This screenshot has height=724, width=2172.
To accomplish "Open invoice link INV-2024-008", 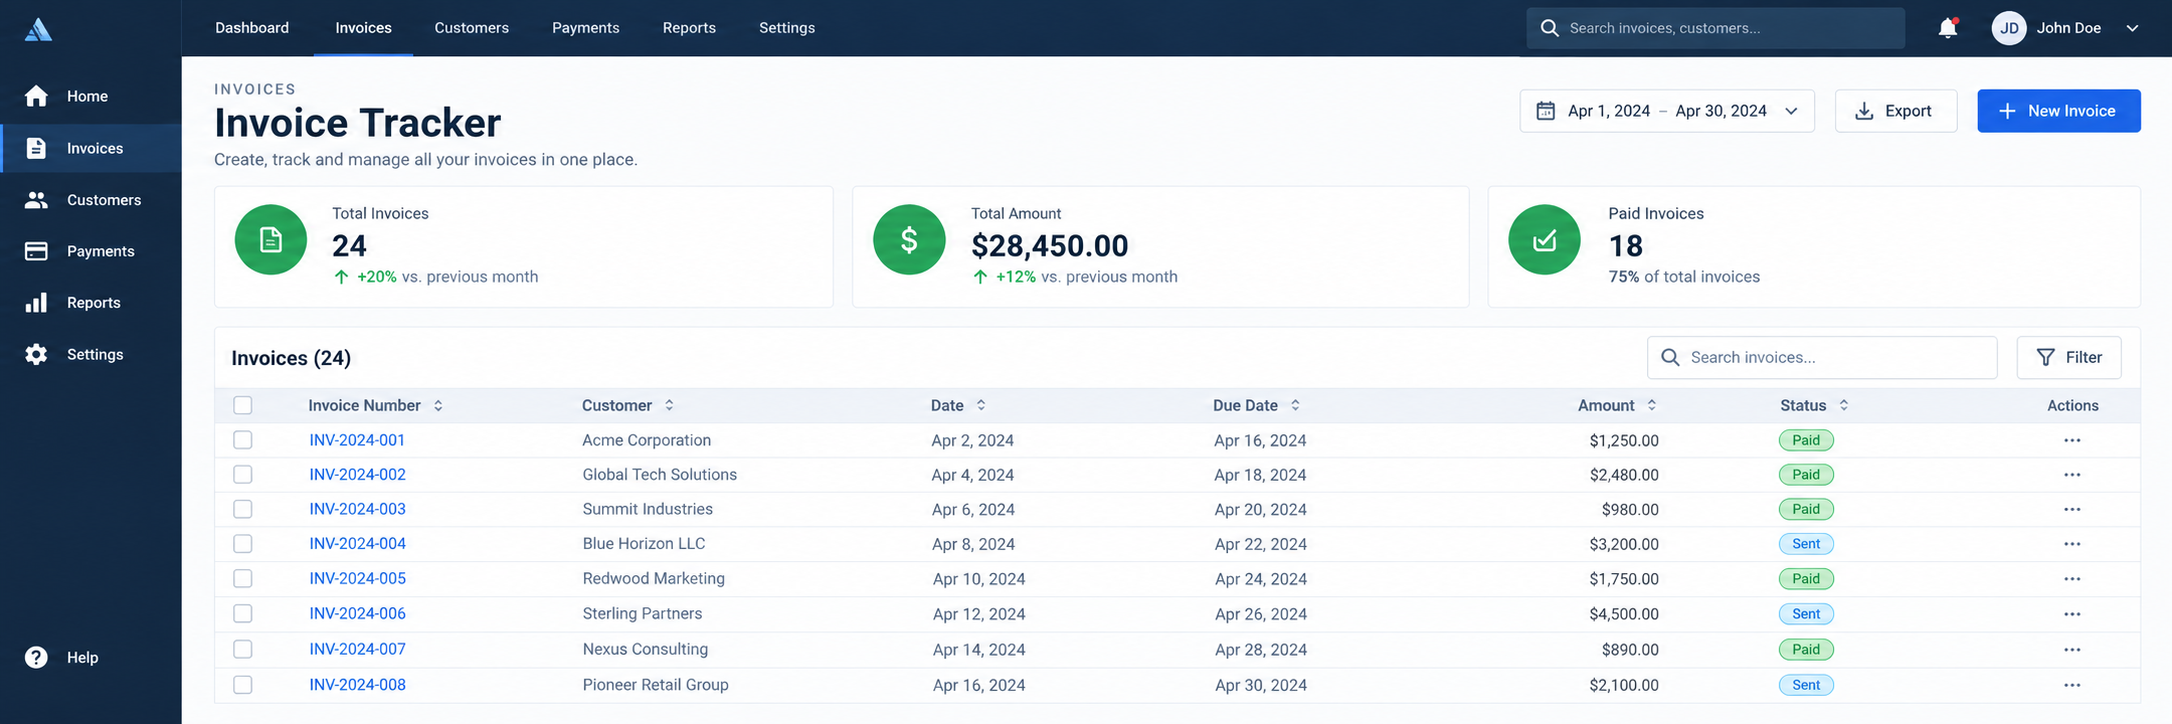I will [x=357, y=685].
